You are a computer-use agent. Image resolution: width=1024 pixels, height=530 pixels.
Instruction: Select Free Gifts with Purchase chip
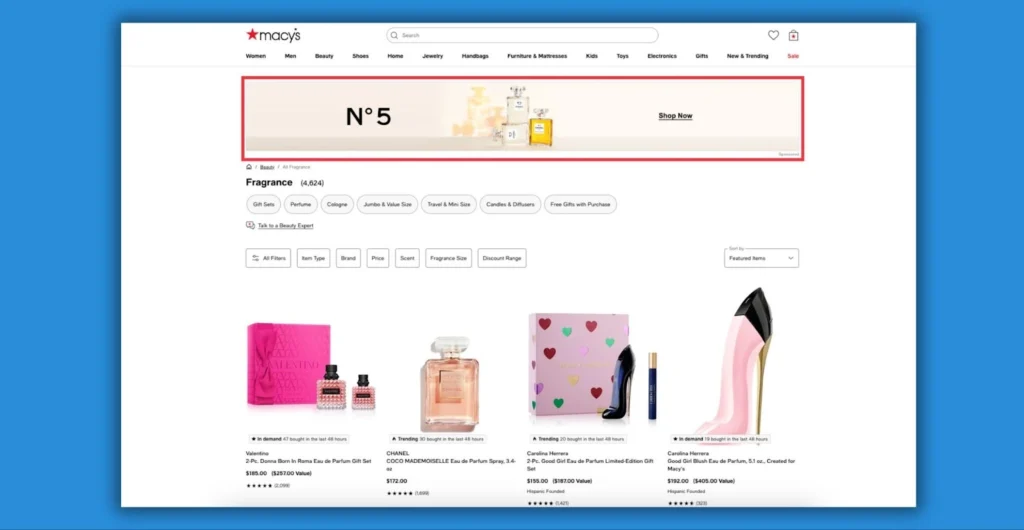coord(580,204)
